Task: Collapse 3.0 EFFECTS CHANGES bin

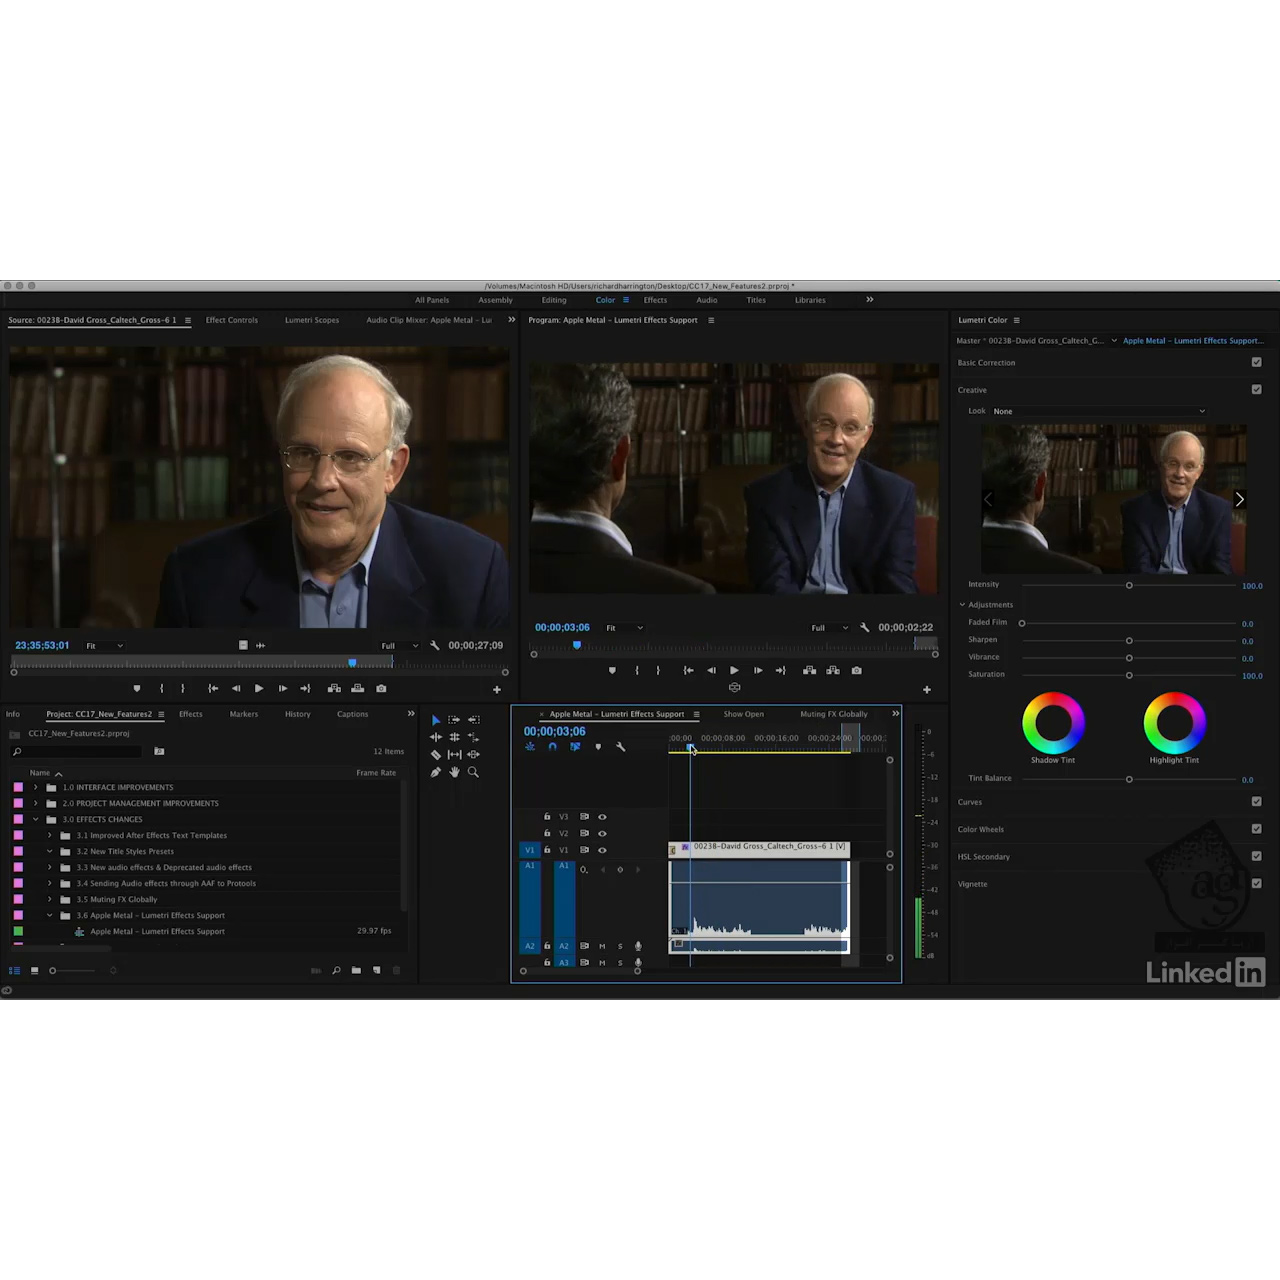Action: (x=36, y=819)
